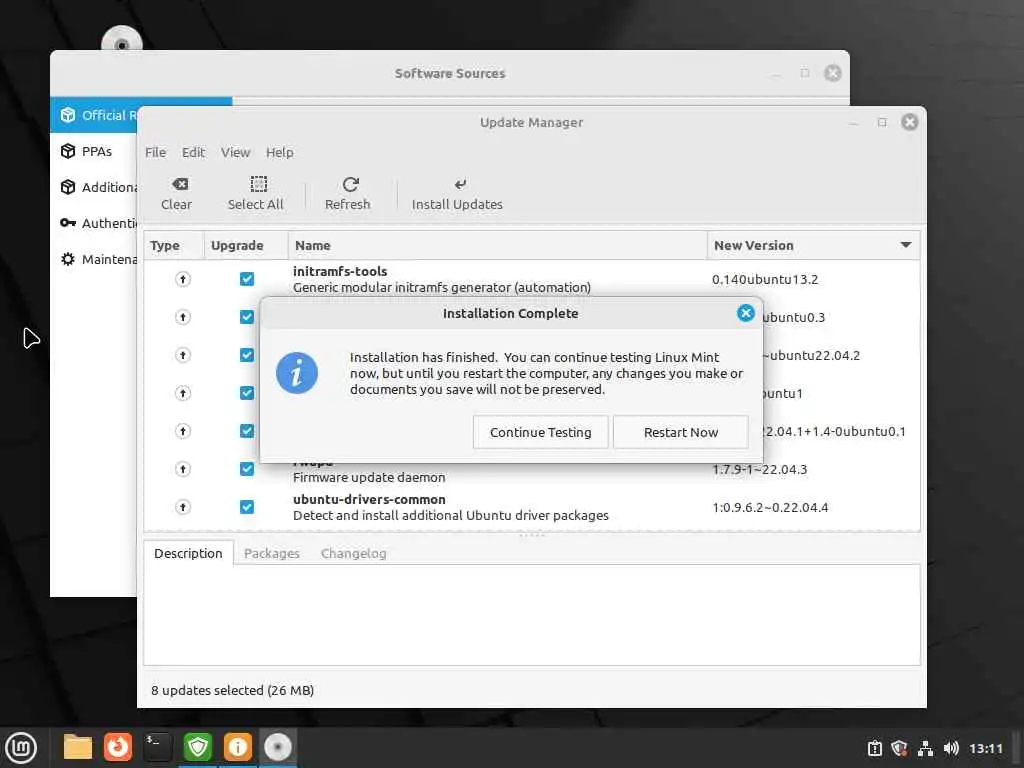Click the Install Updates toolbar icon

(460, 184)
